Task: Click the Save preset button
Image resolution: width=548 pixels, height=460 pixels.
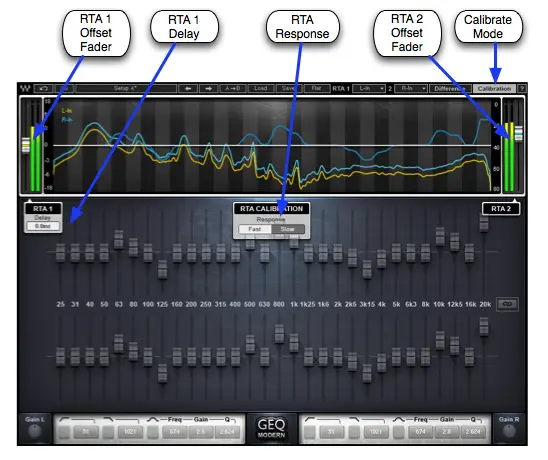Action: point(288,88)
